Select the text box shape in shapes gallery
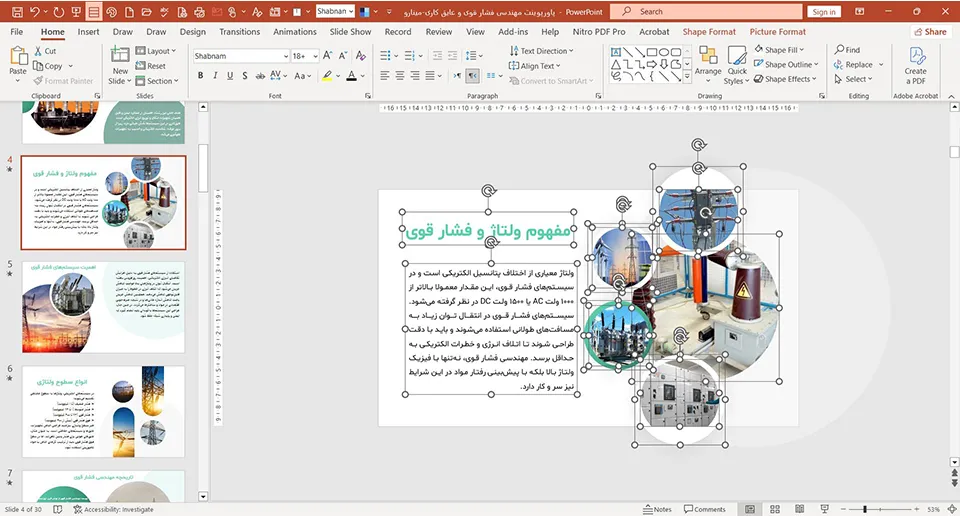The height and width of the screenshot is (516, 960). point(616,52)
